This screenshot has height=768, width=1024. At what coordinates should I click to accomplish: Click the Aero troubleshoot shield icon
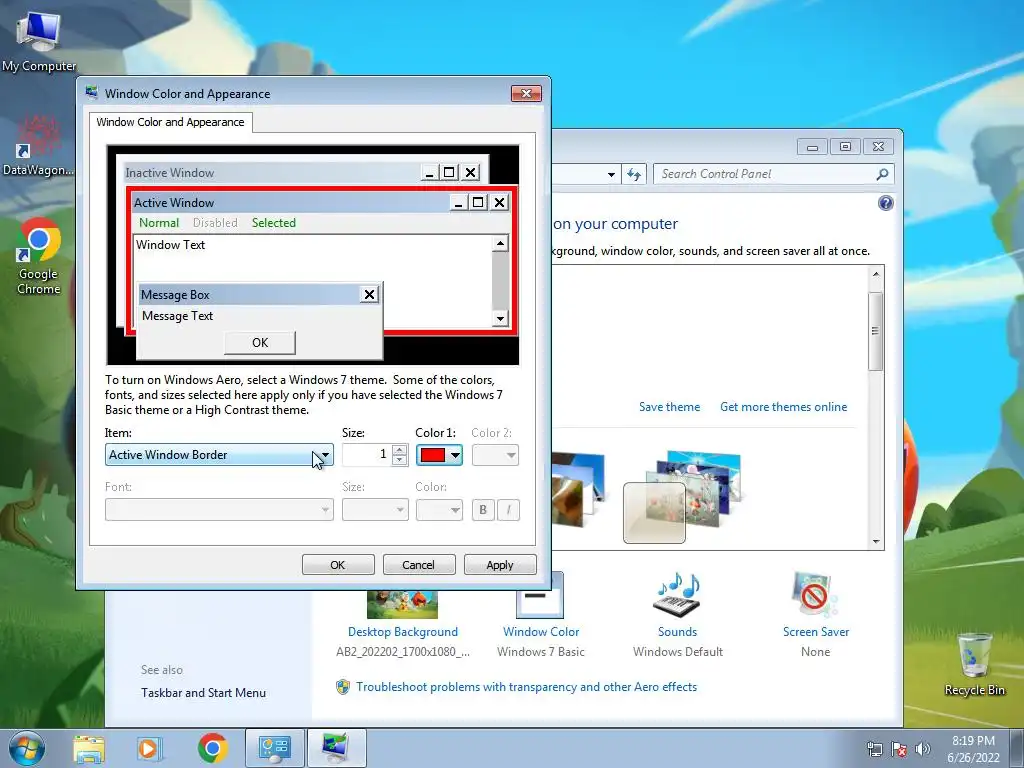tap(343, 687)
